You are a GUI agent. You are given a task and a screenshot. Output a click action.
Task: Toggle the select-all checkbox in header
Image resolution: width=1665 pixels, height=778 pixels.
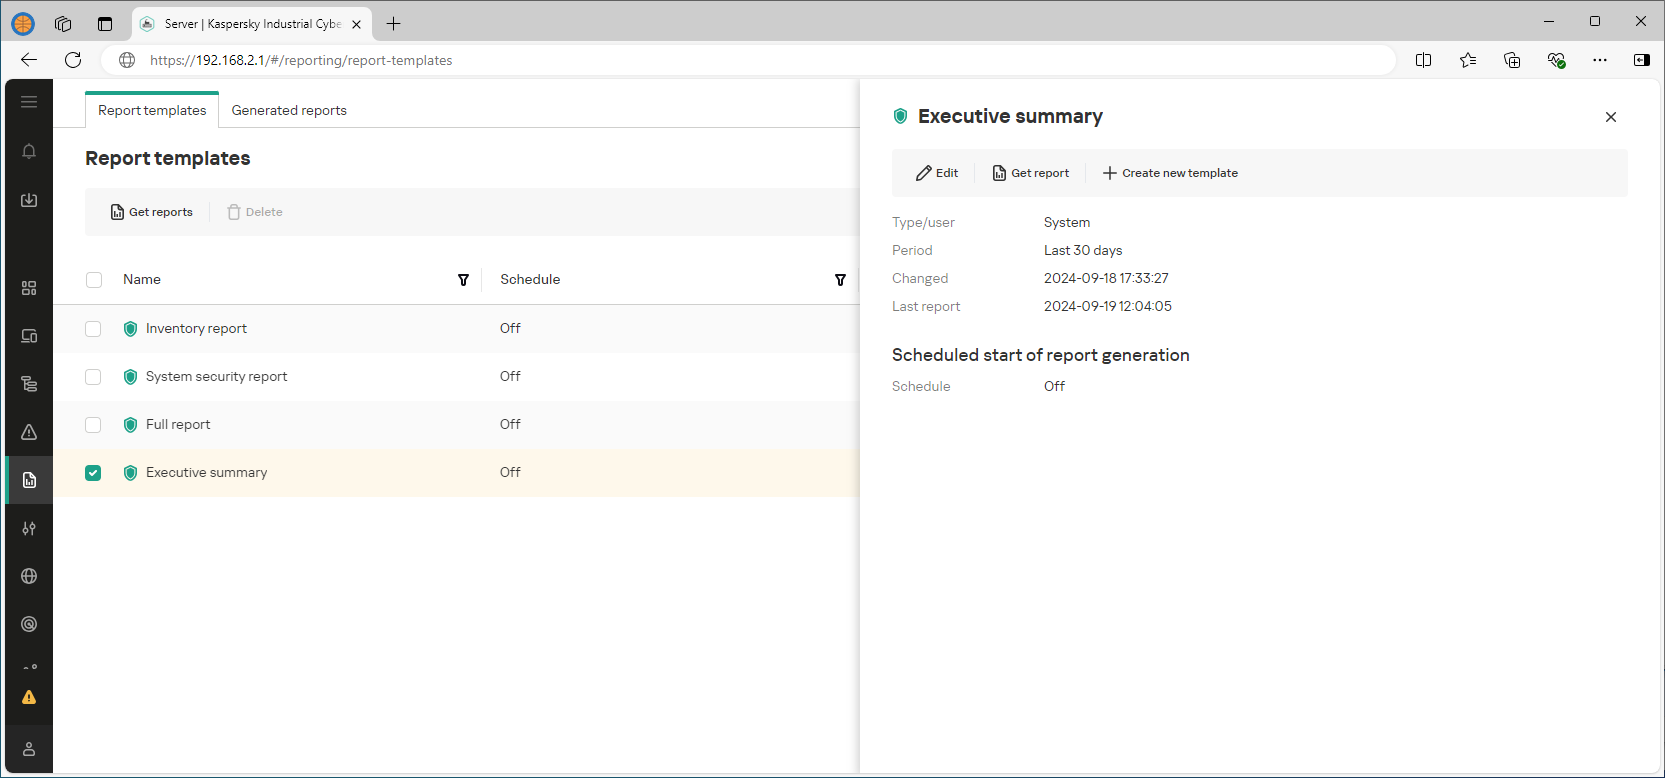pos(94,280)
